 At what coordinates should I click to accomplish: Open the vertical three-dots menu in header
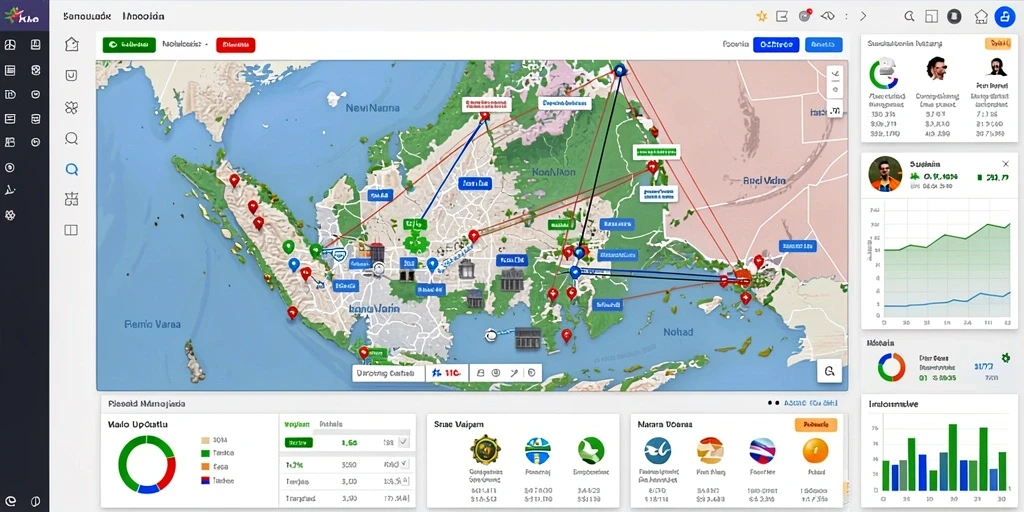(846, 16)
